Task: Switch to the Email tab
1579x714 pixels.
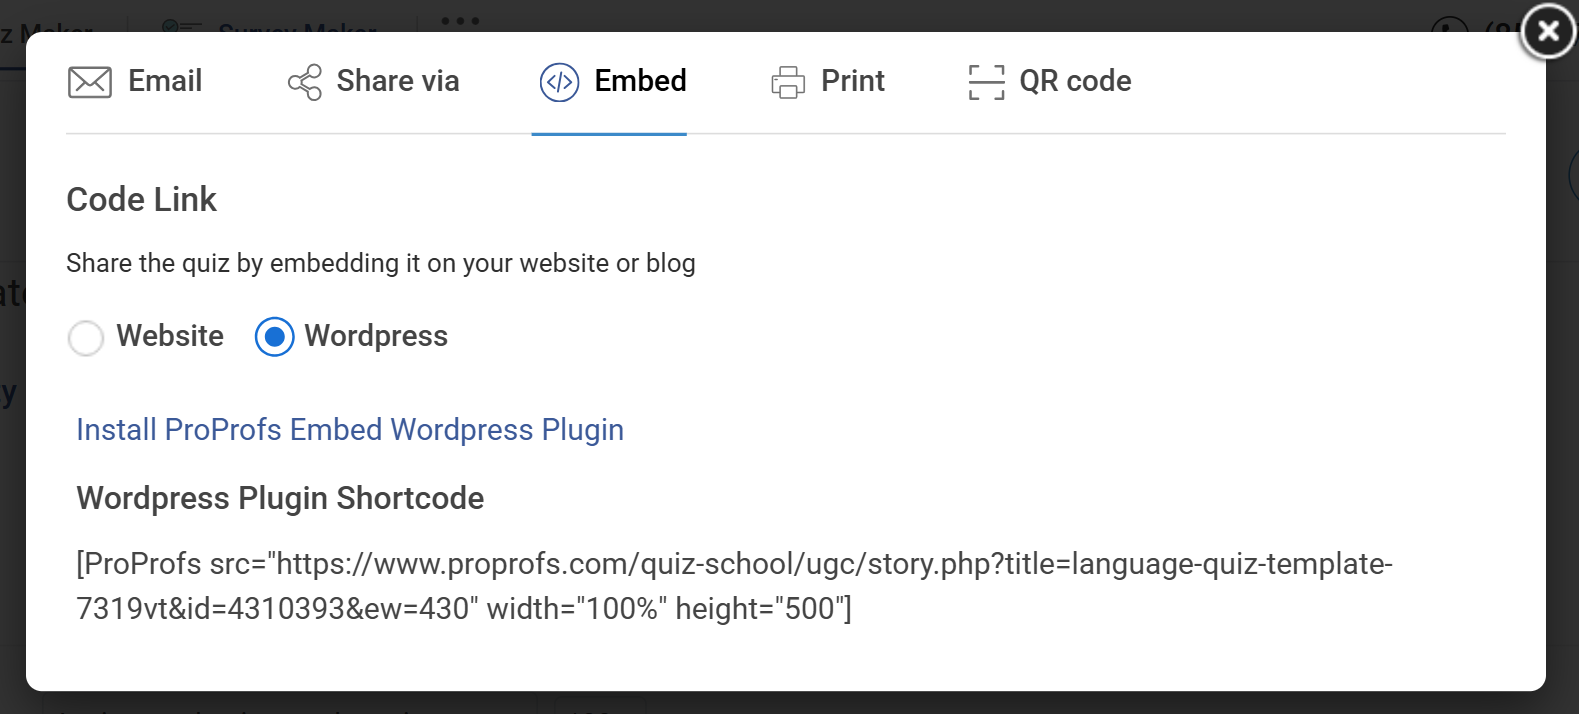Action: point(165,81)
